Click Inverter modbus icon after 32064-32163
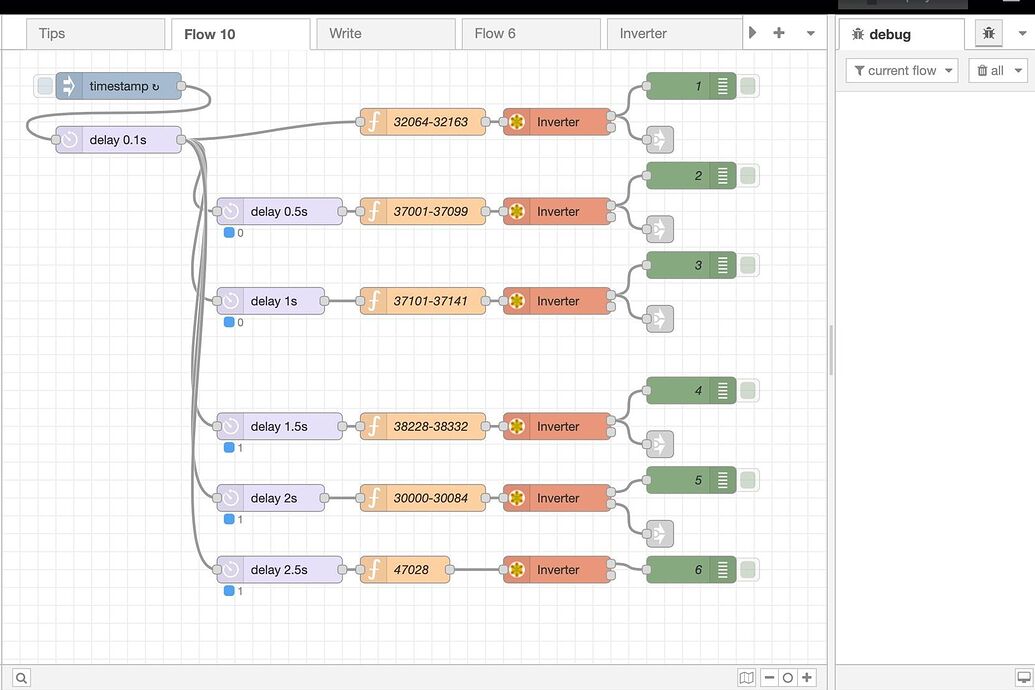The image size is (1035, 690). (517, 122)
